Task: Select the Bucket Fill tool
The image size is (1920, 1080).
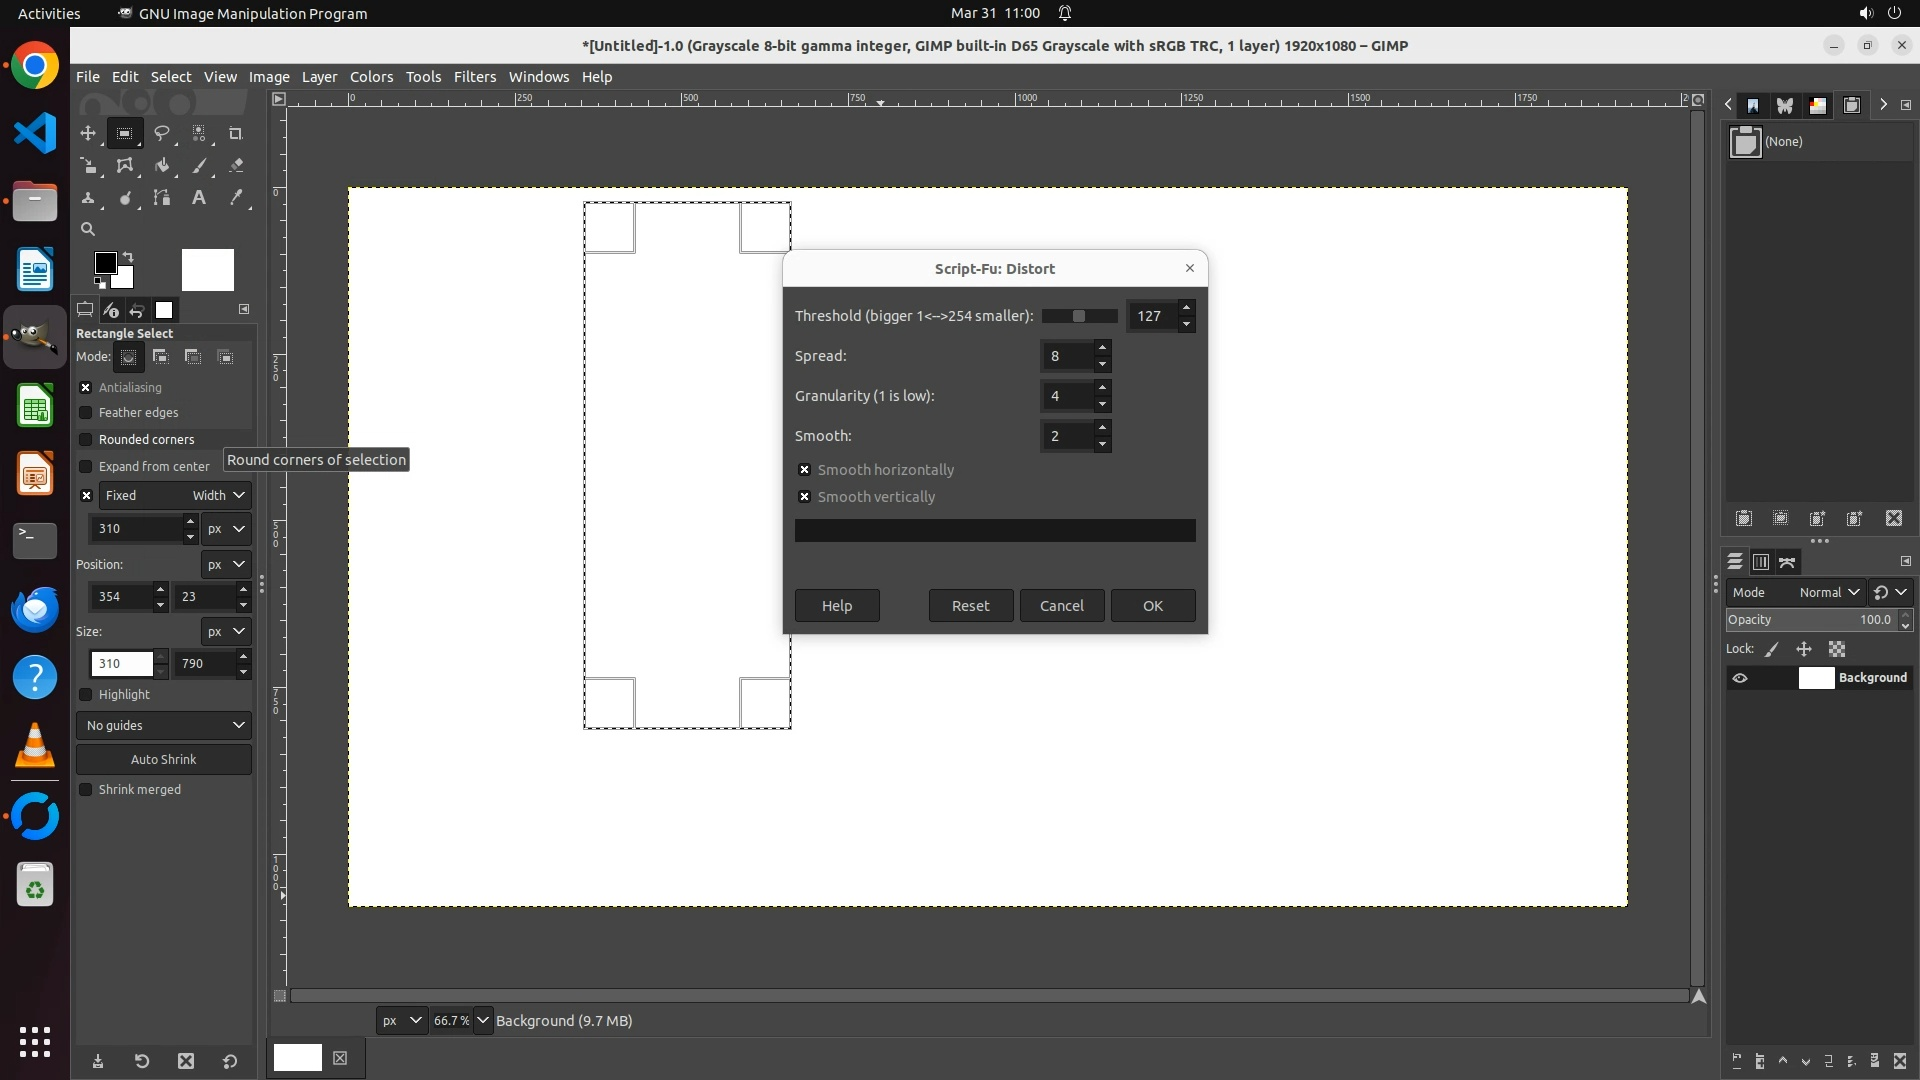Action: coord(161,166)
